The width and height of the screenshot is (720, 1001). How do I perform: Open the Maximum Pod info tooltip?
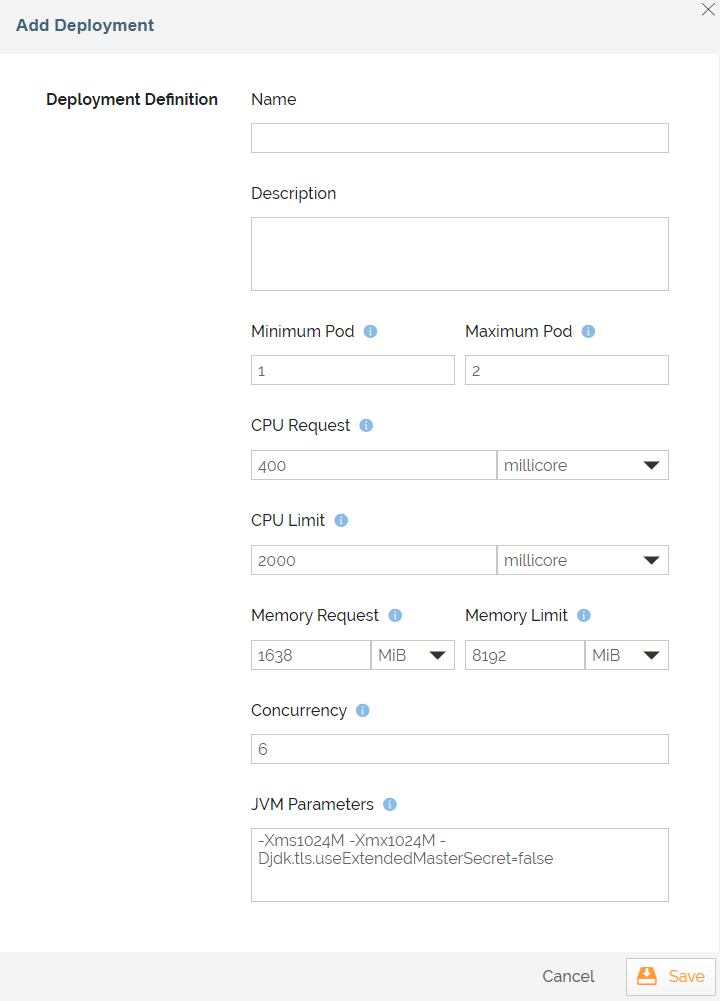[x=588, y=331]
